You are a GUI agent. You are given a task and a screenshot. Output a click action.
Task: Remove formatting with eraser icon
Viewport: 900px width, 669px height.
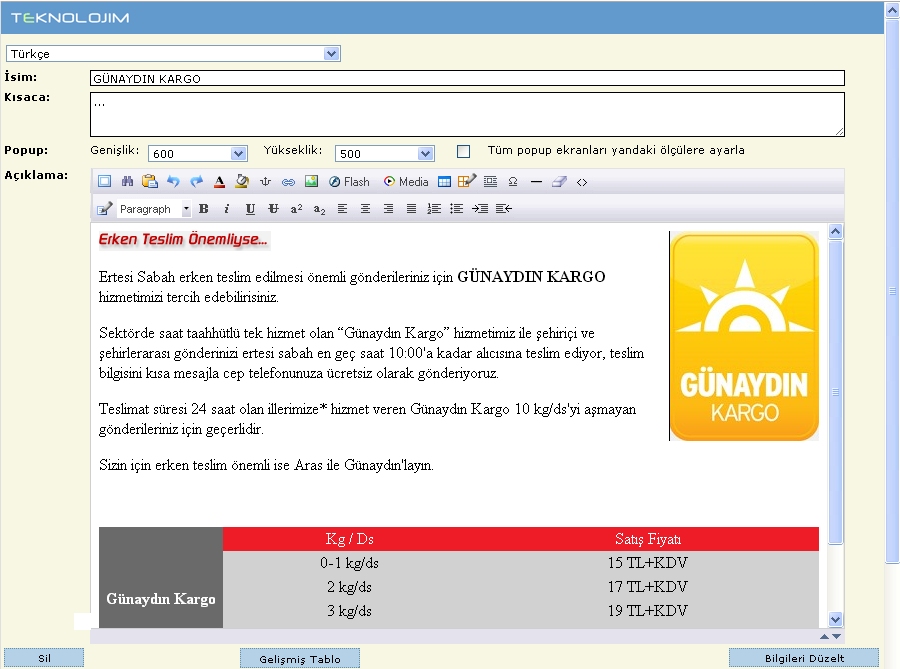pos(559,182)
